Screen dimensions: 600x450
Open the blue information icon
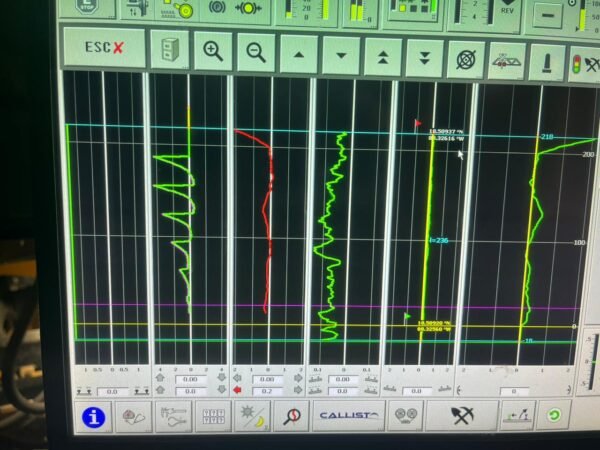click(93, 417)
